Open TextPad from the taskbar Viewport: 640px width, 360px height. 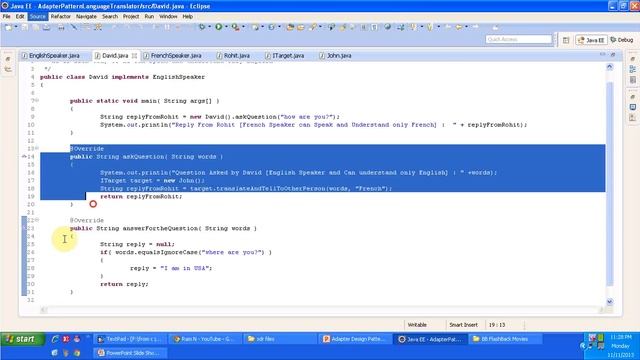[130, 339]
